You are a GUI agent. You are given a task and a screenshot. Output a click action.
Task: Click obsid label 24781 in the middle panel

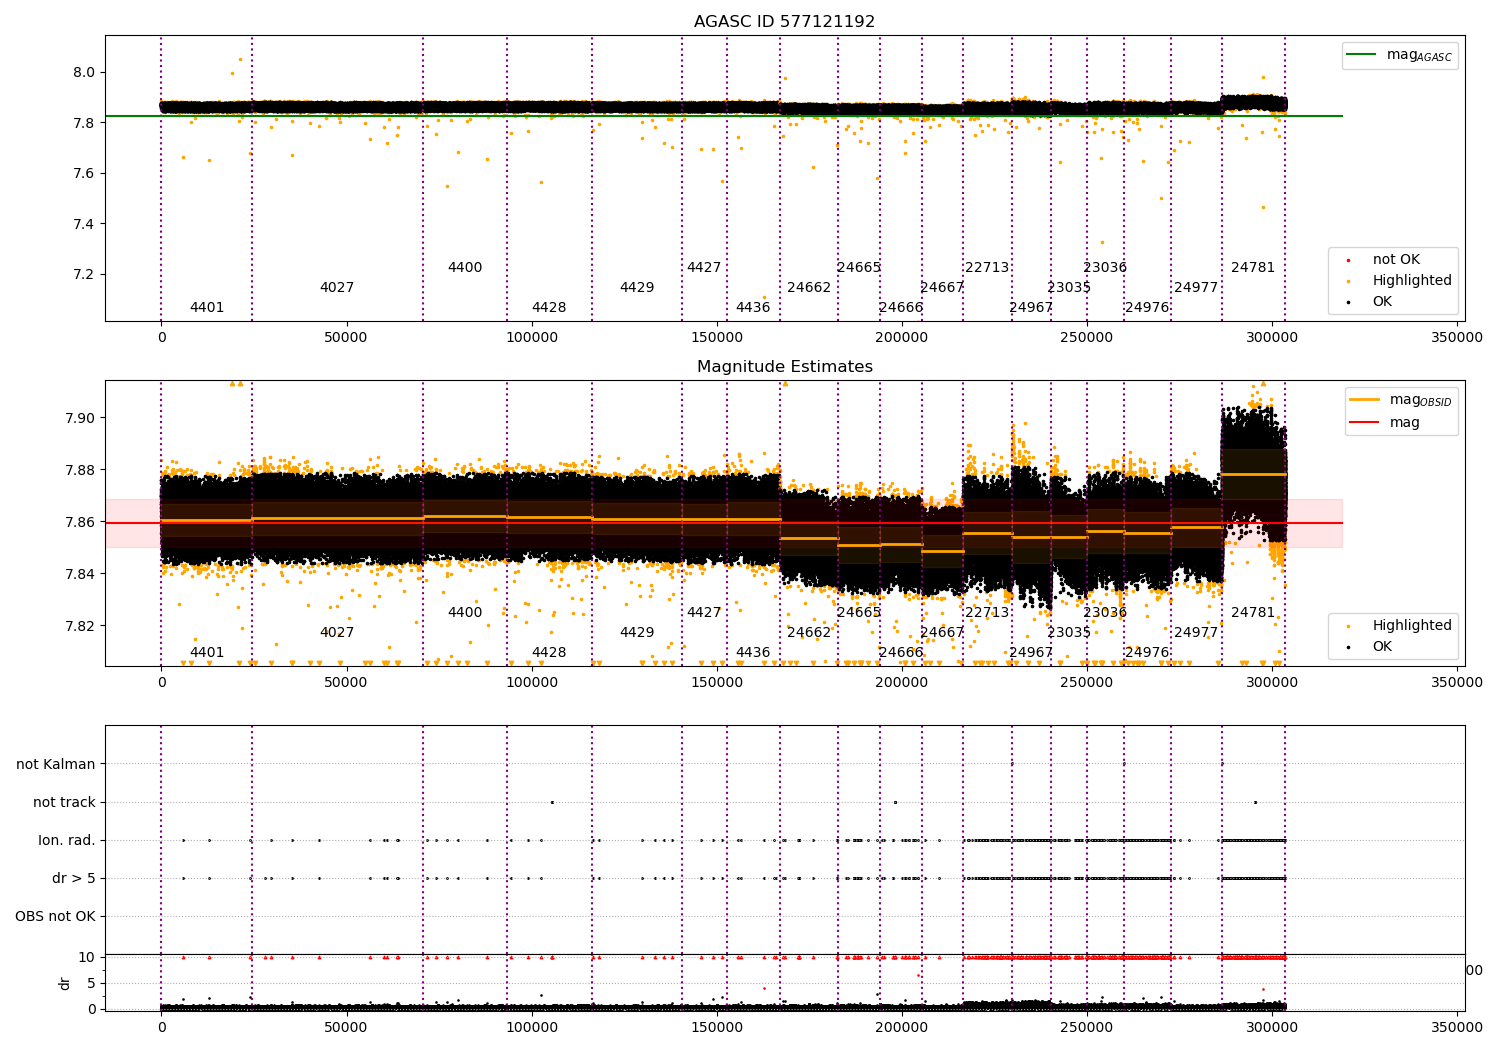(x=1253, y=613)
